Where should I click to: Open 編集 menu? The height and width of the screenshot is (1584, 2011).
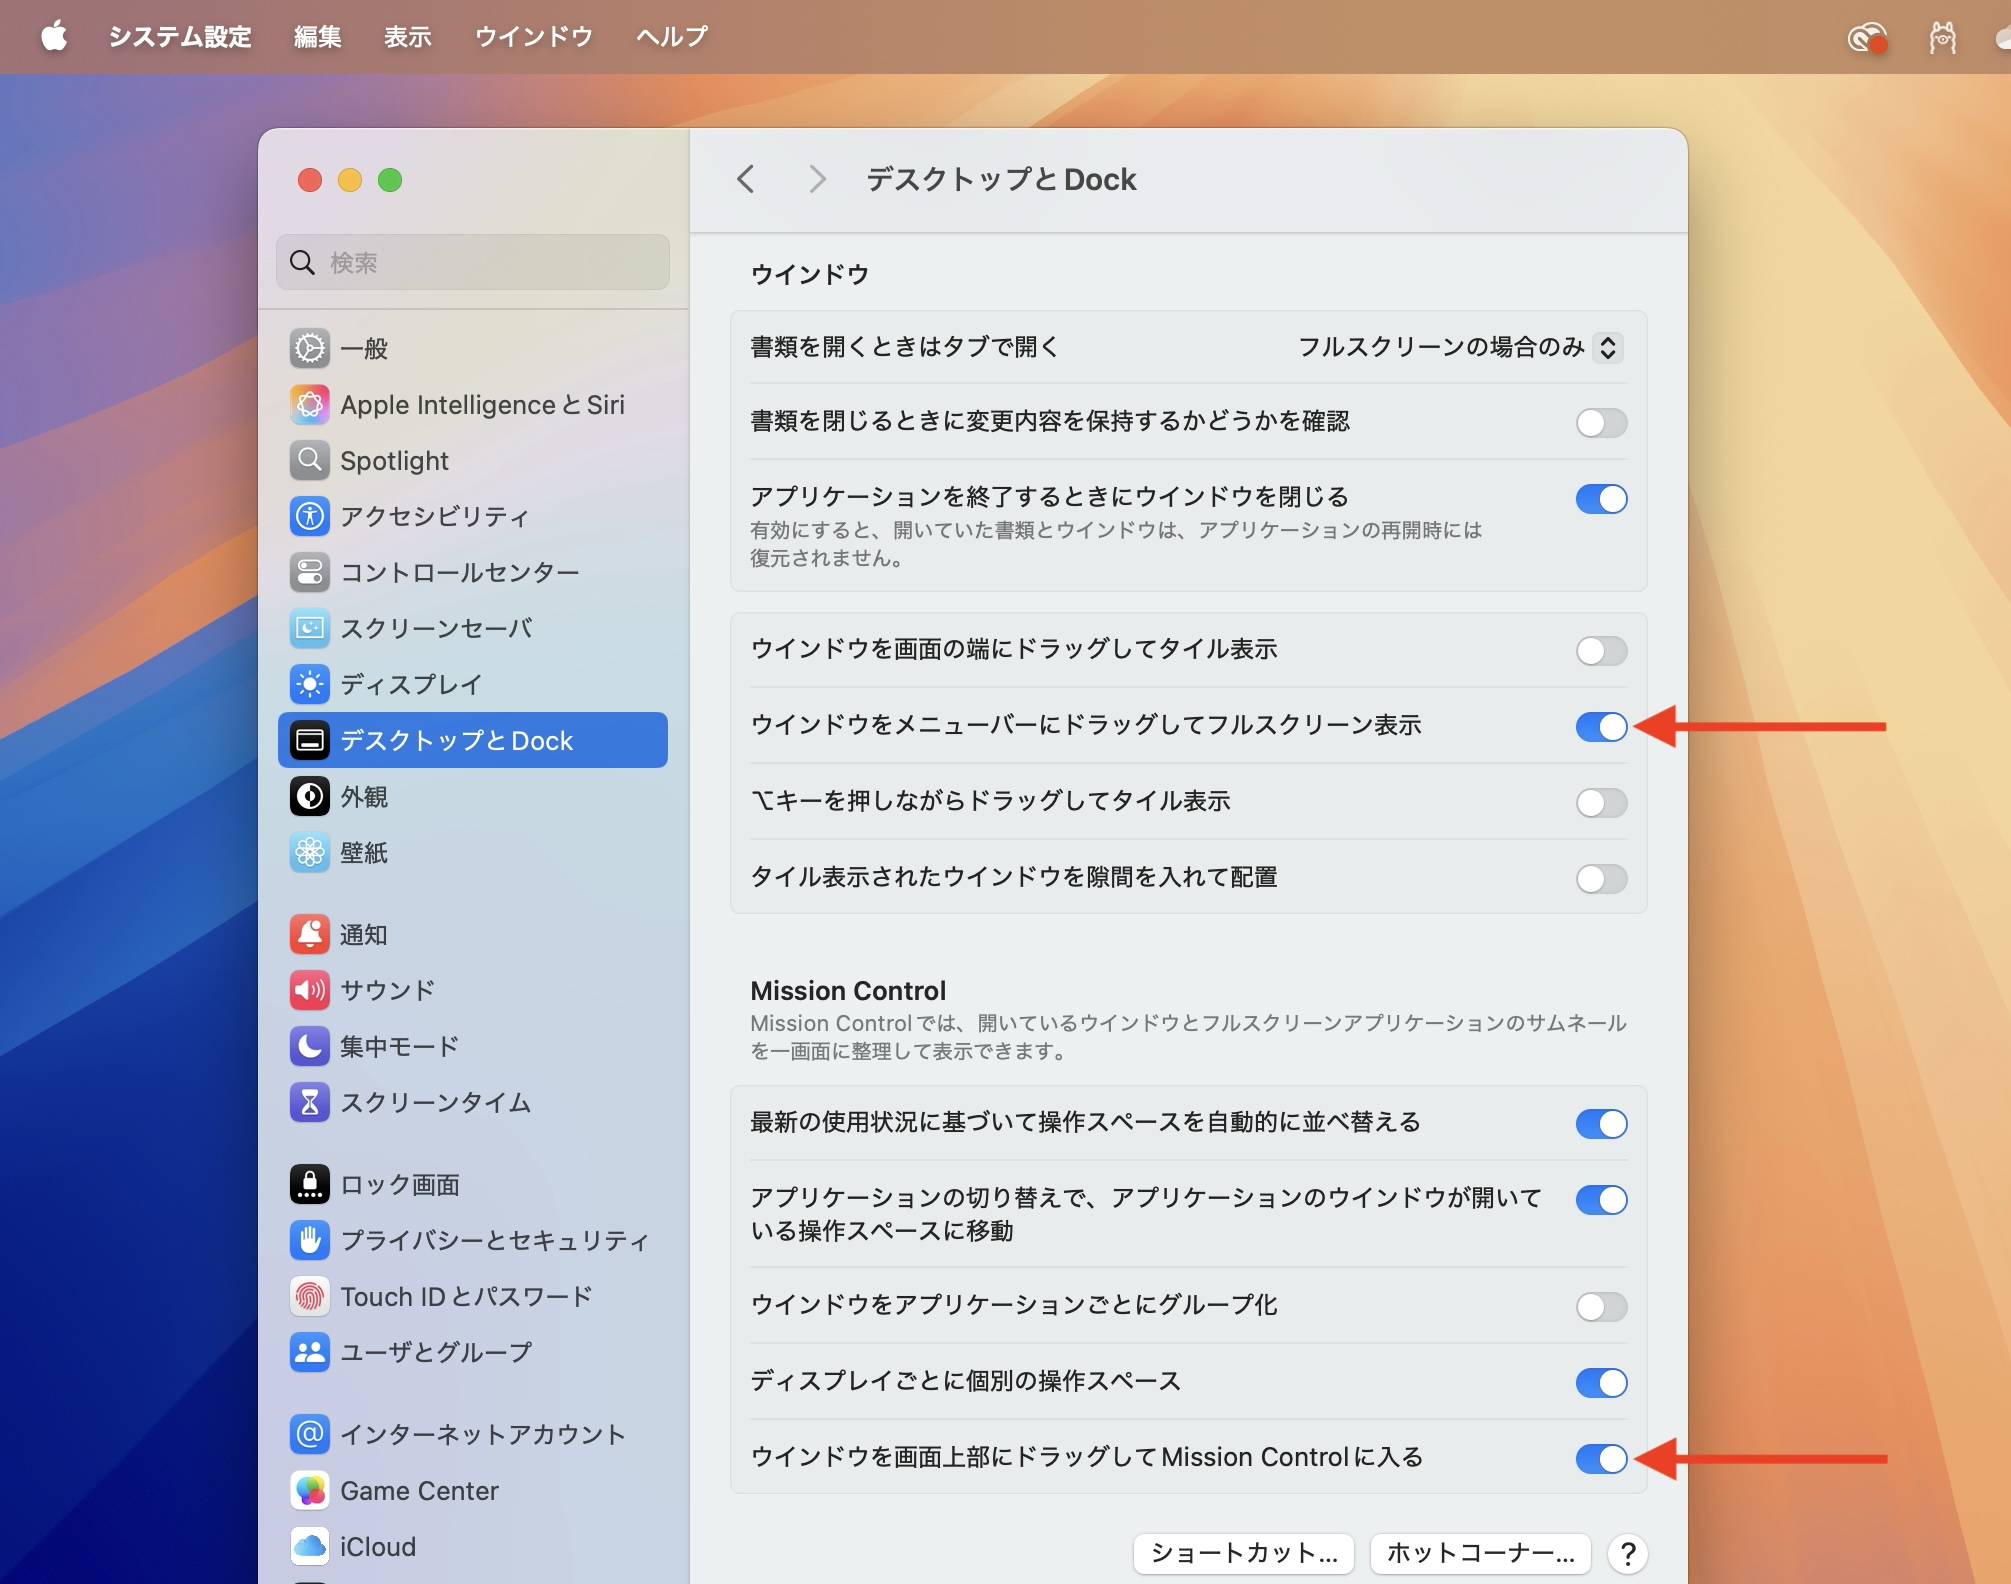coord(318,37)
